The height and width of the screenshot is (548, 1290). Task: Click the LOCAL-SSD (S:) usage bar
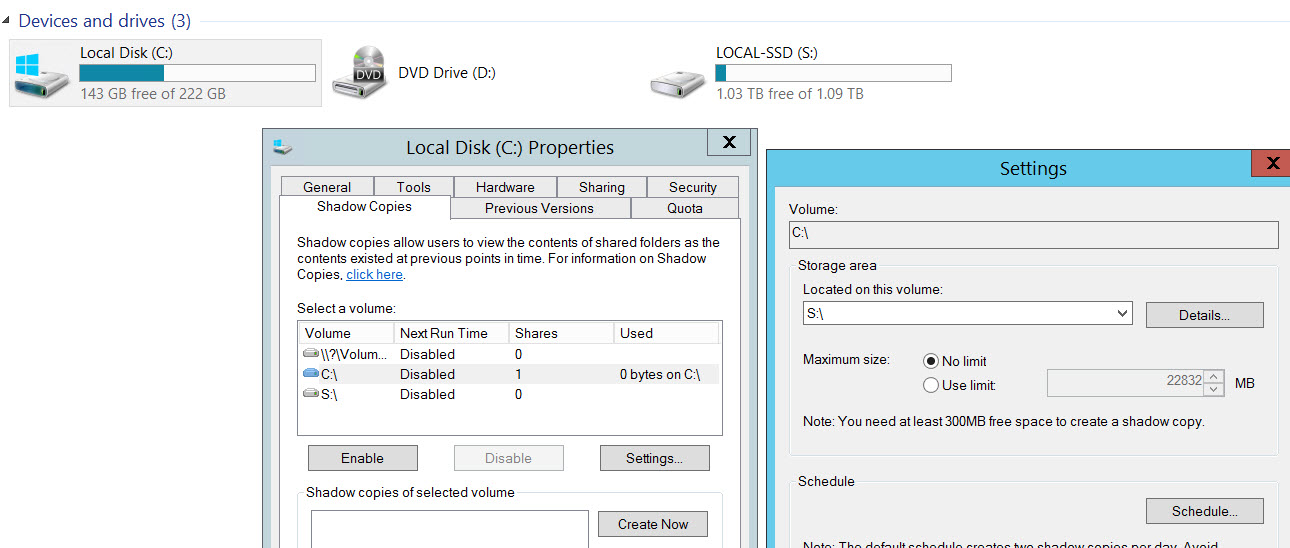[x=833, y=73]
